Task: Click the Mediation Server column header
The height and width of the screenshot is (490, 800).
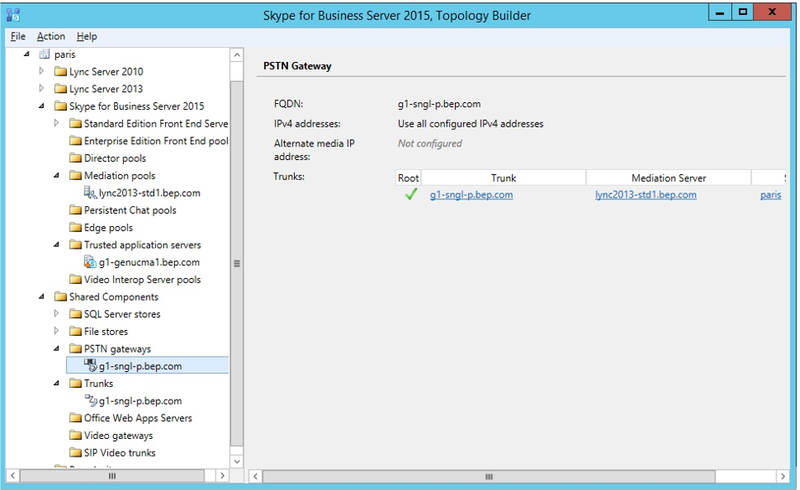Action: click(x=668, y=178)
